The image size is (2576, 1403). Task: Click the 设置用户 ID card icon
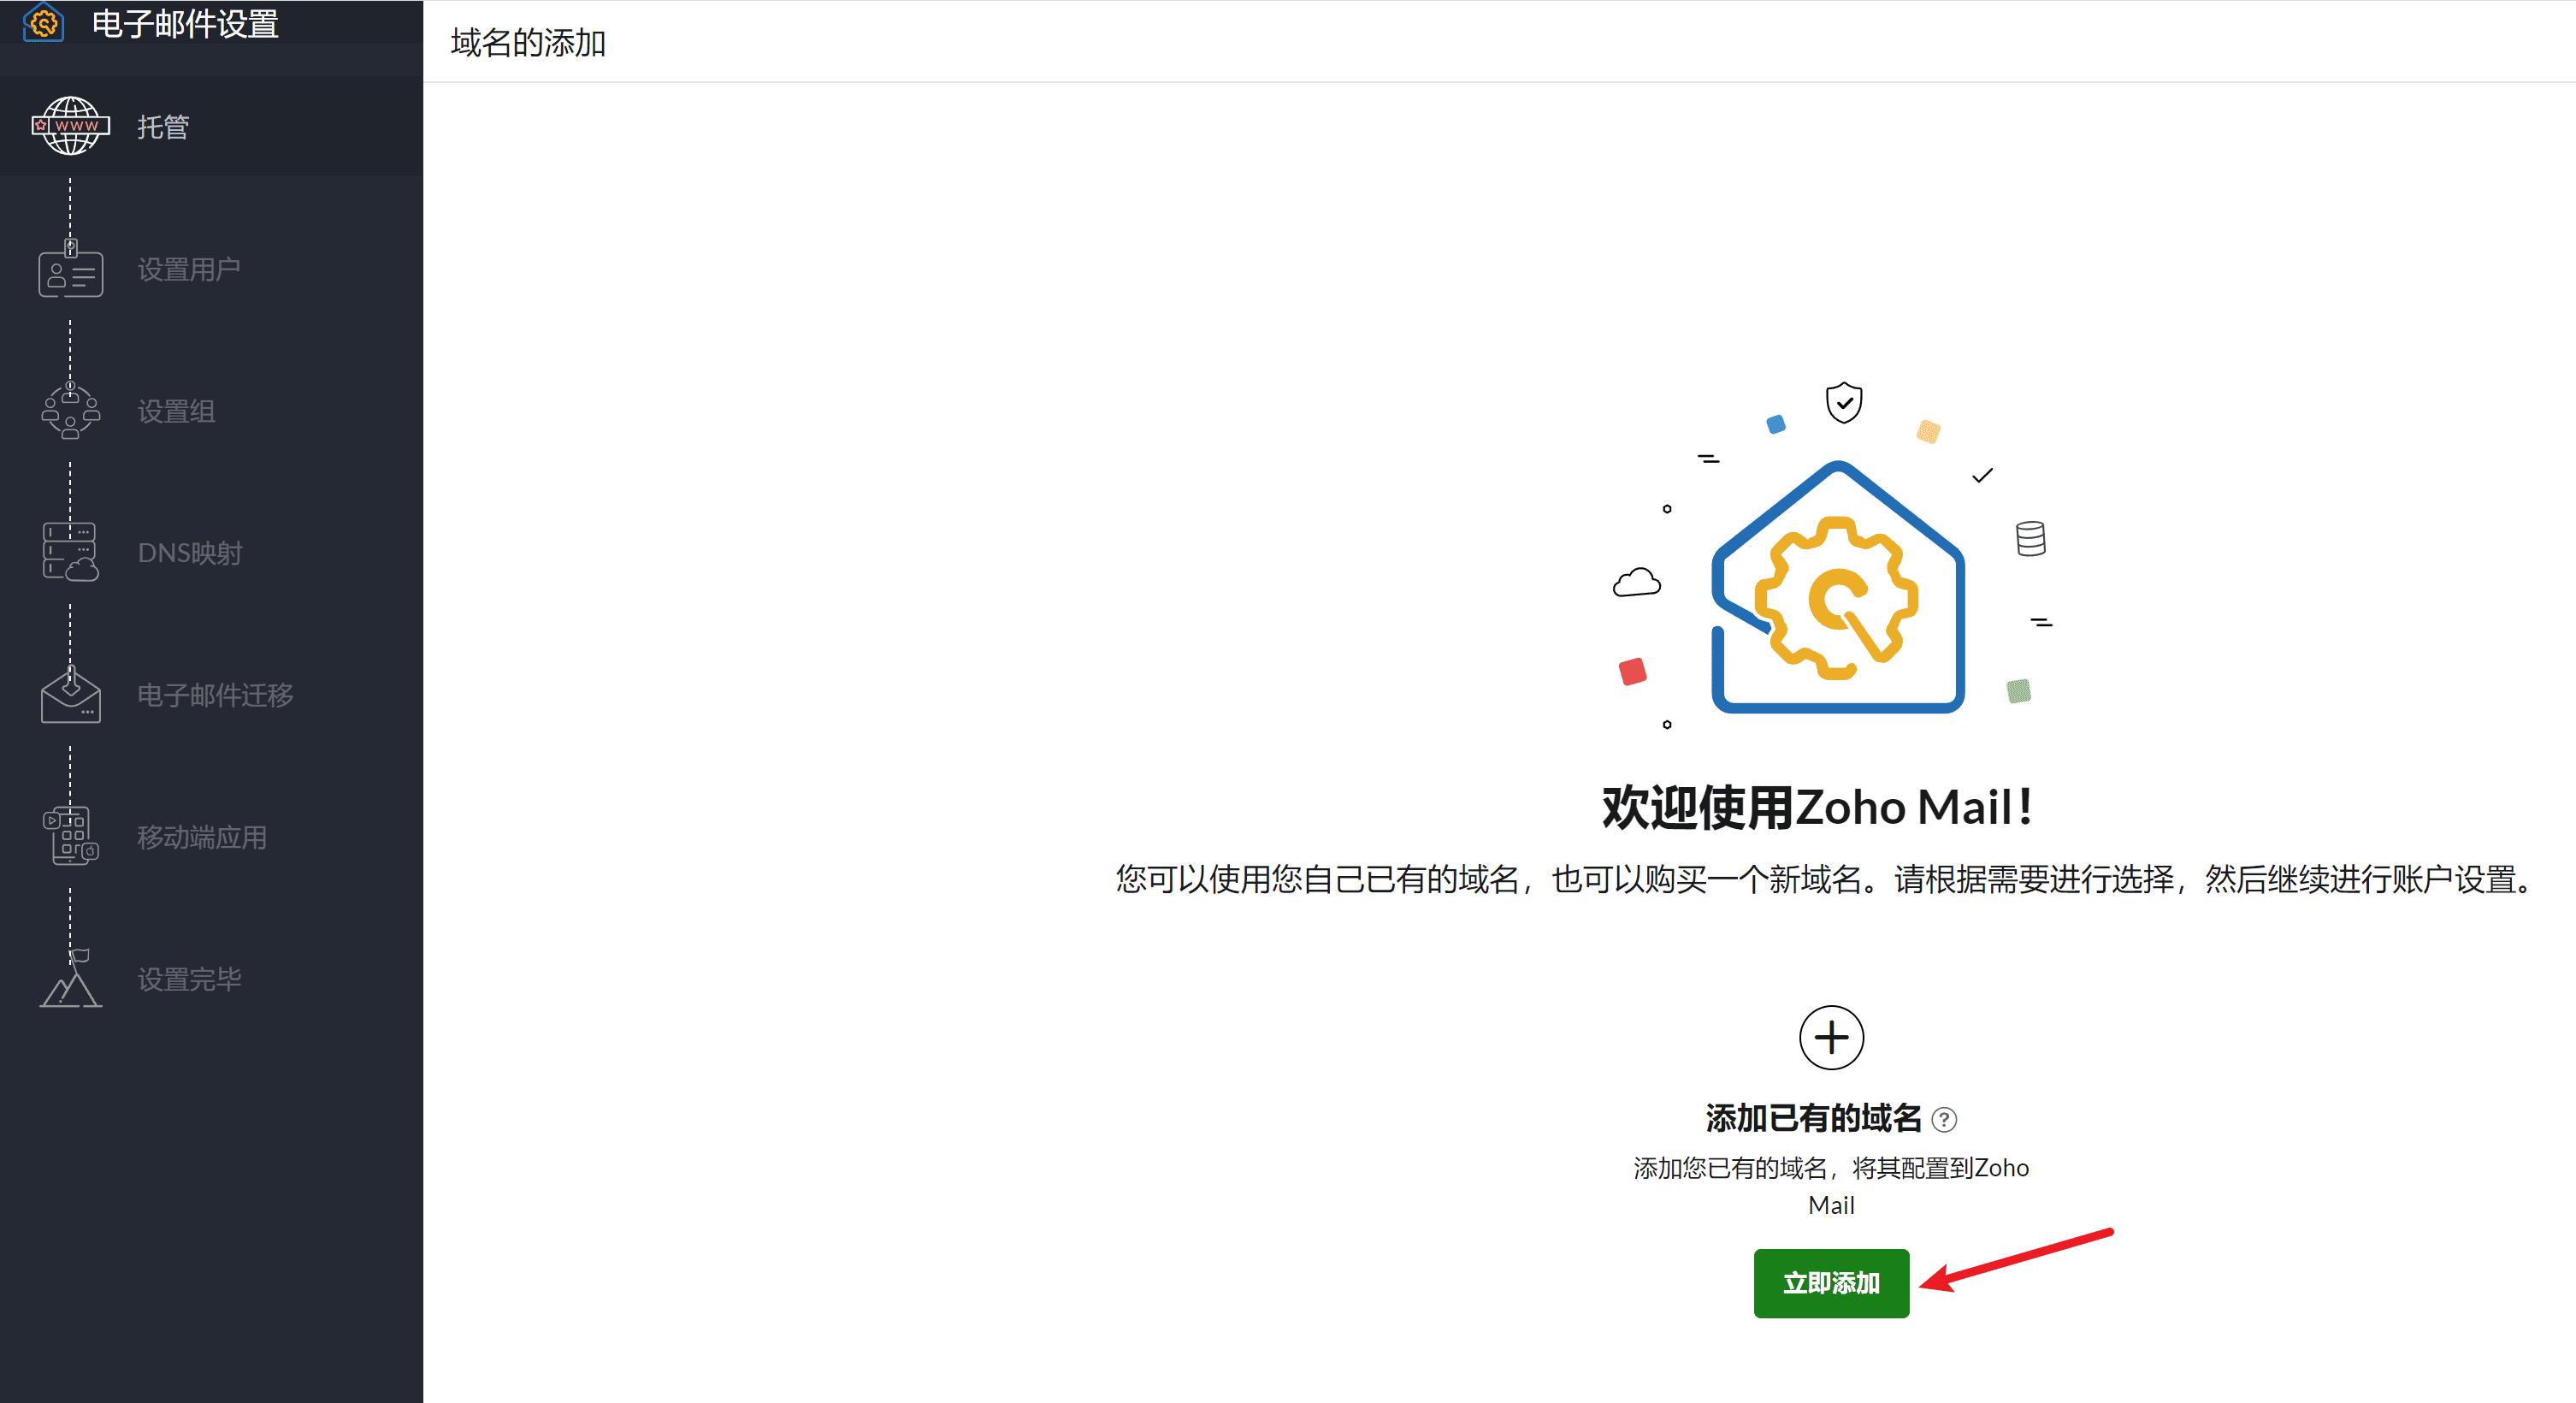70,268
